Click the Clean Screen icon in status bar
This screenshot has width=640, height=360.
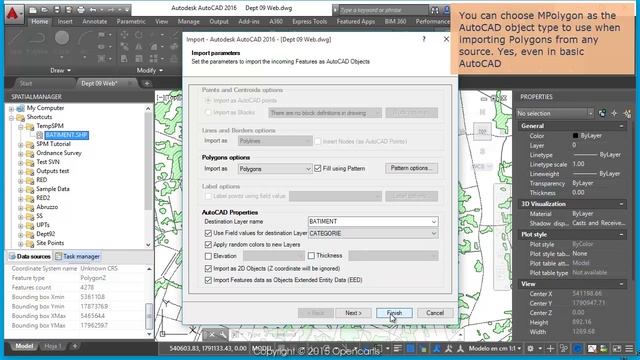tap(617, 349)
